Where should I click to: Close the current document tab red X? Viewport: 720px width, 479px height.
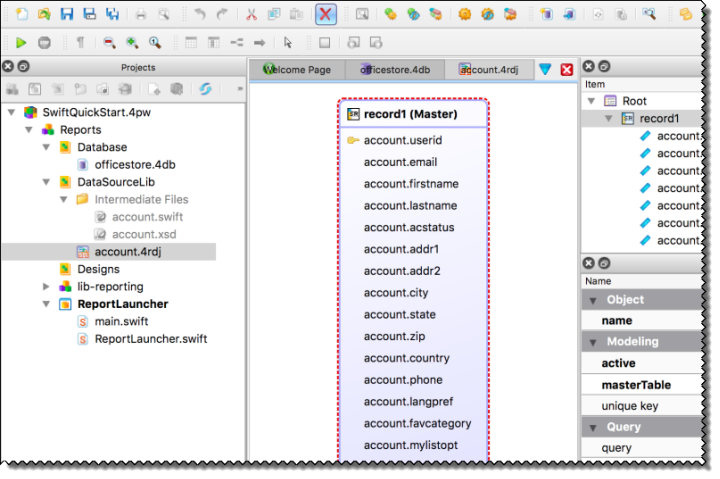pos(567,69)
